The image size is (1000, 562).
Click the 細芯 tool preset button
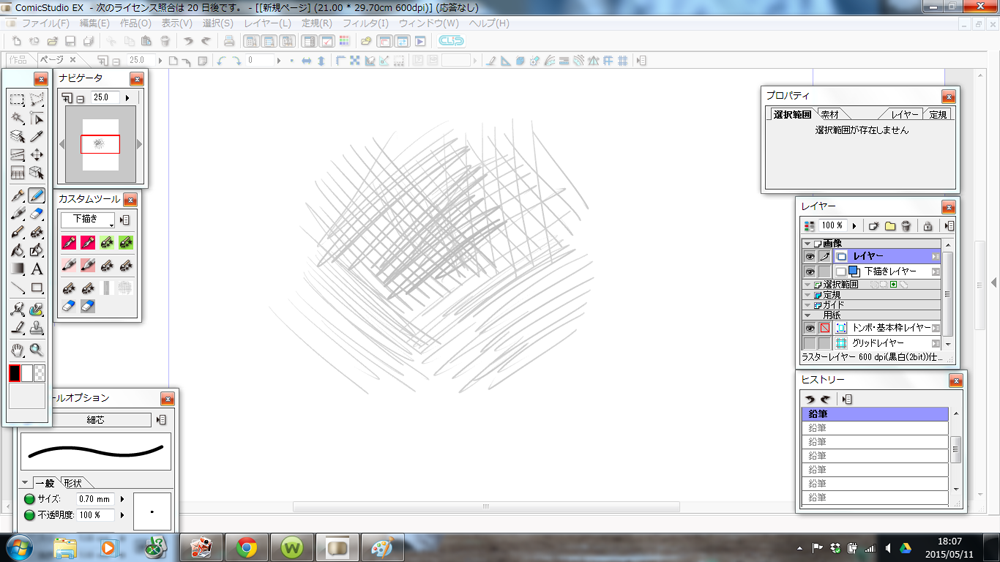[95, 420]
